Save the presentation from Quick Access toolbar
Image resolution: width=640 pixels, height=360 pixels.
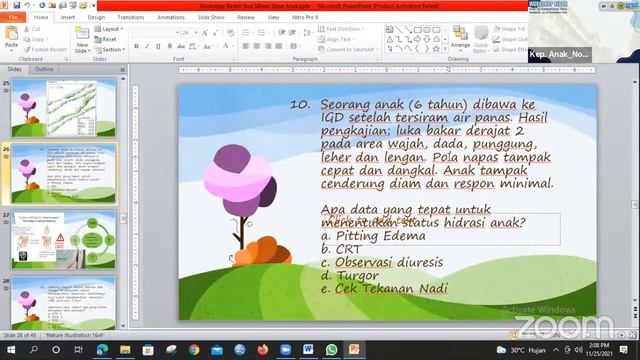click(17, 5)
